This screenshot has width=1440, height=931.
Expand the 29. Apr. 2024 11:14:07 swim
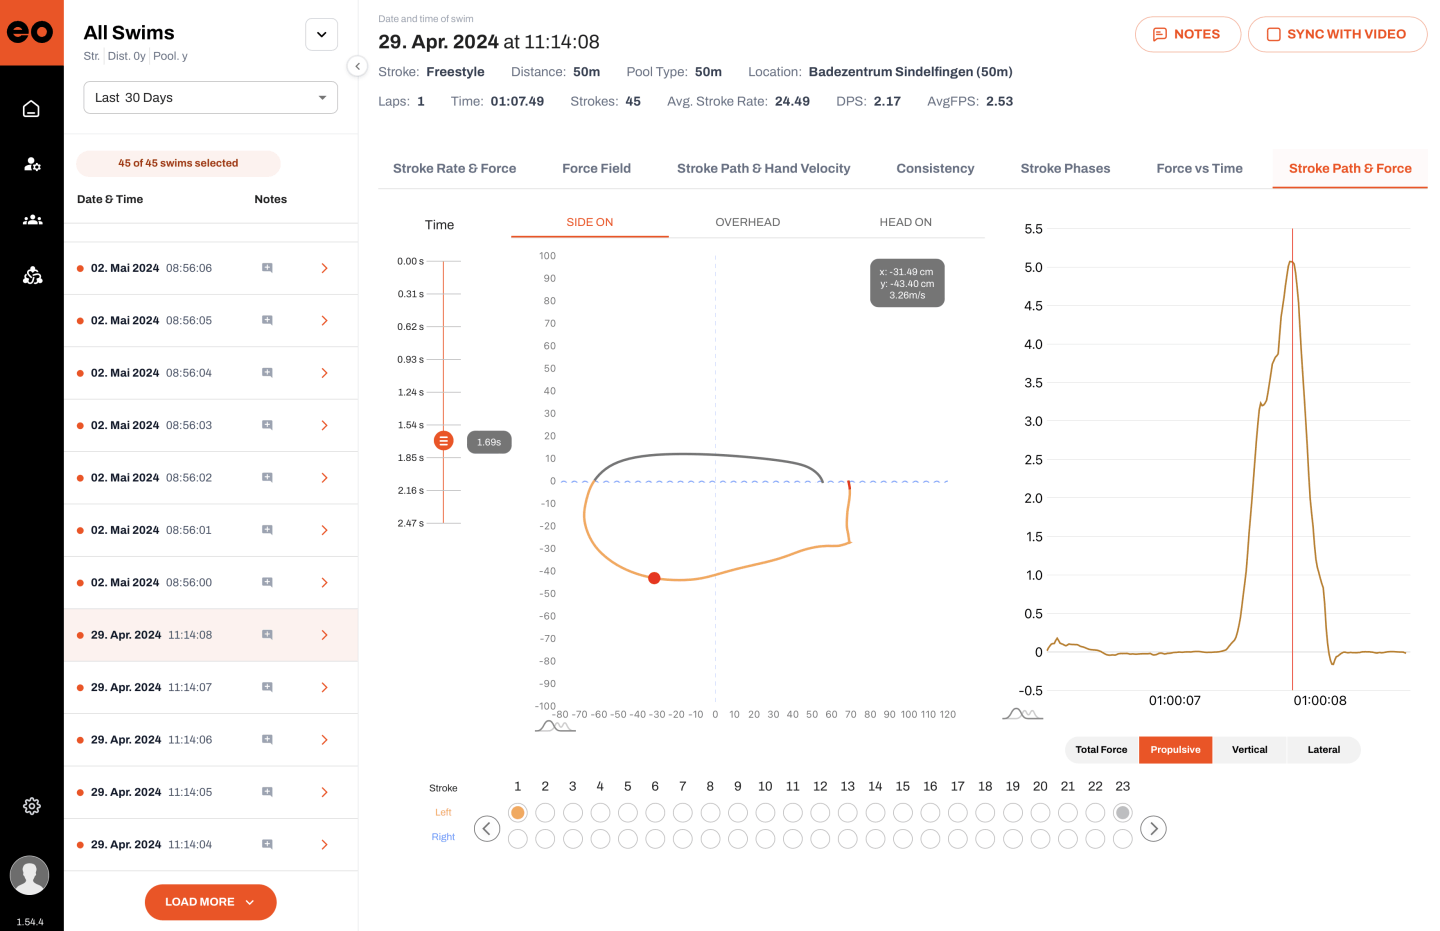[324, 688]
